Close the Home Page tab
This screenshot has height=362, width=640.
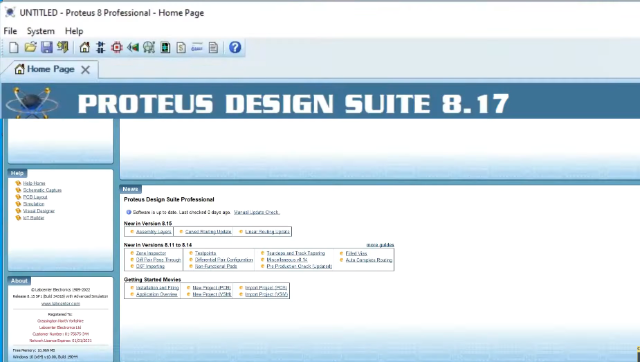click(x=85, y=70)
